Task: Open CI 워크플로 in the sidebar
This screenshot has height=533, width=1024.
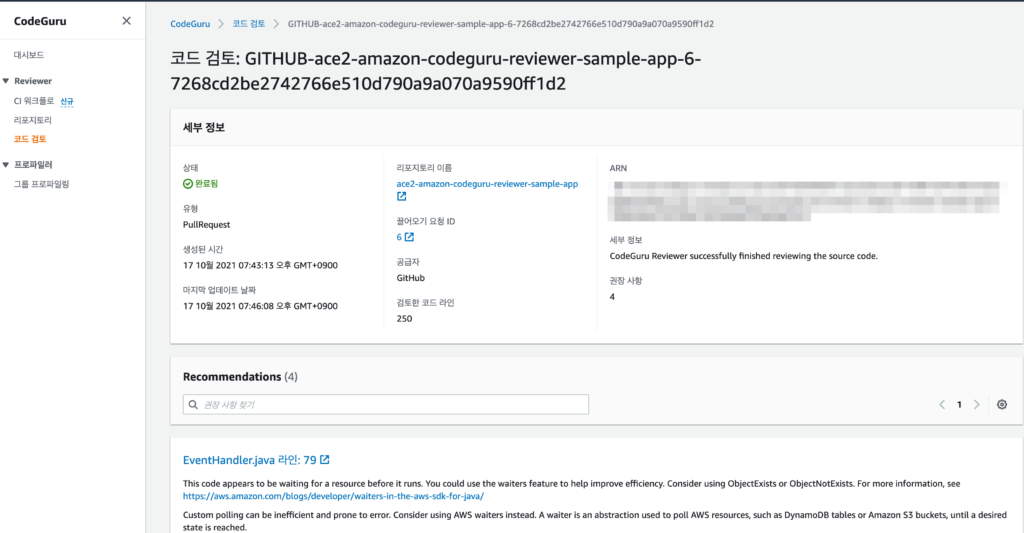Action: pyautogui.click(x=34, y=101)
